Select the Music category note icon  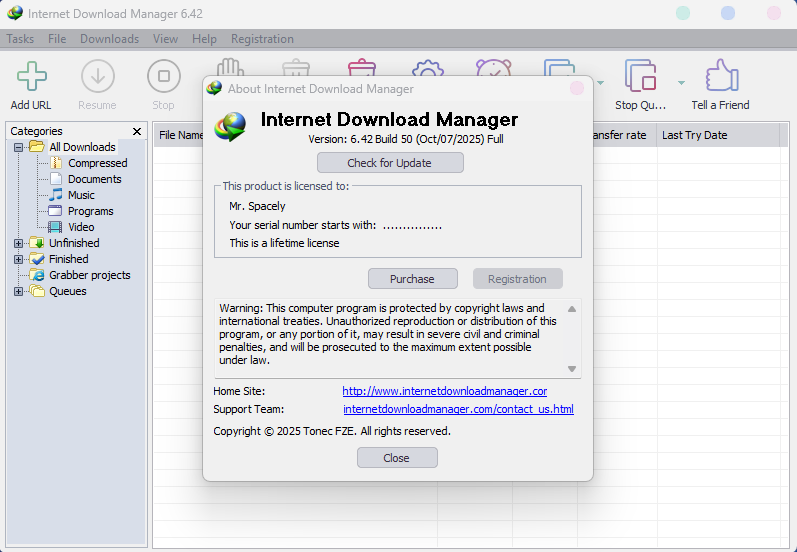click(x=56, y=195)
